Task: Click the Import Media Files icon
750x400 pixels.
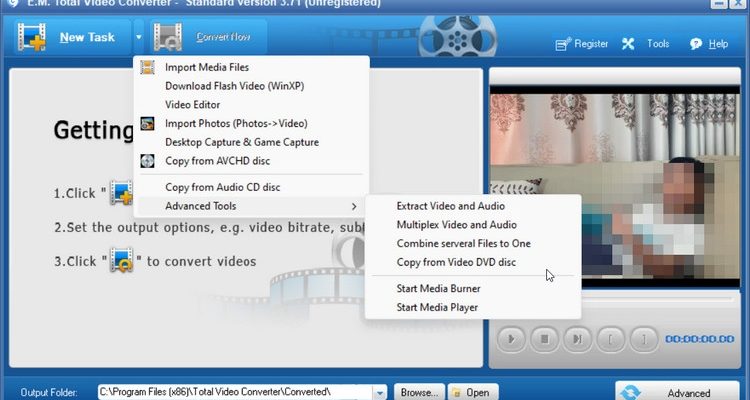Action: coord(147,67)
